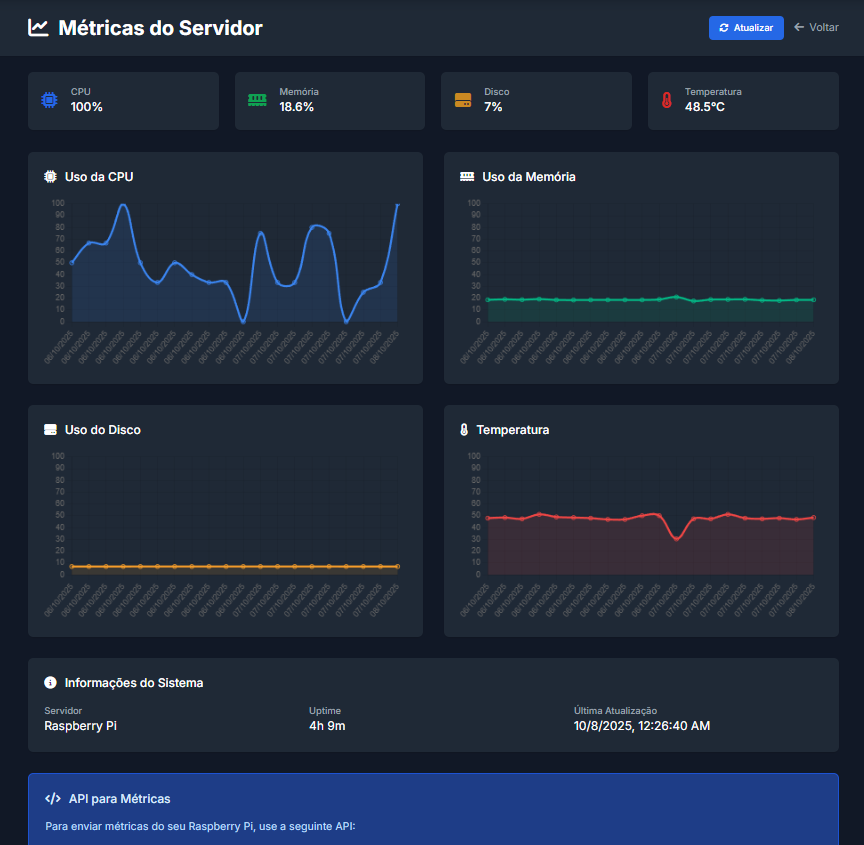Click the line chart icon beside Métricas do Servidor
864x845 pixels.
tap(38, 28)
